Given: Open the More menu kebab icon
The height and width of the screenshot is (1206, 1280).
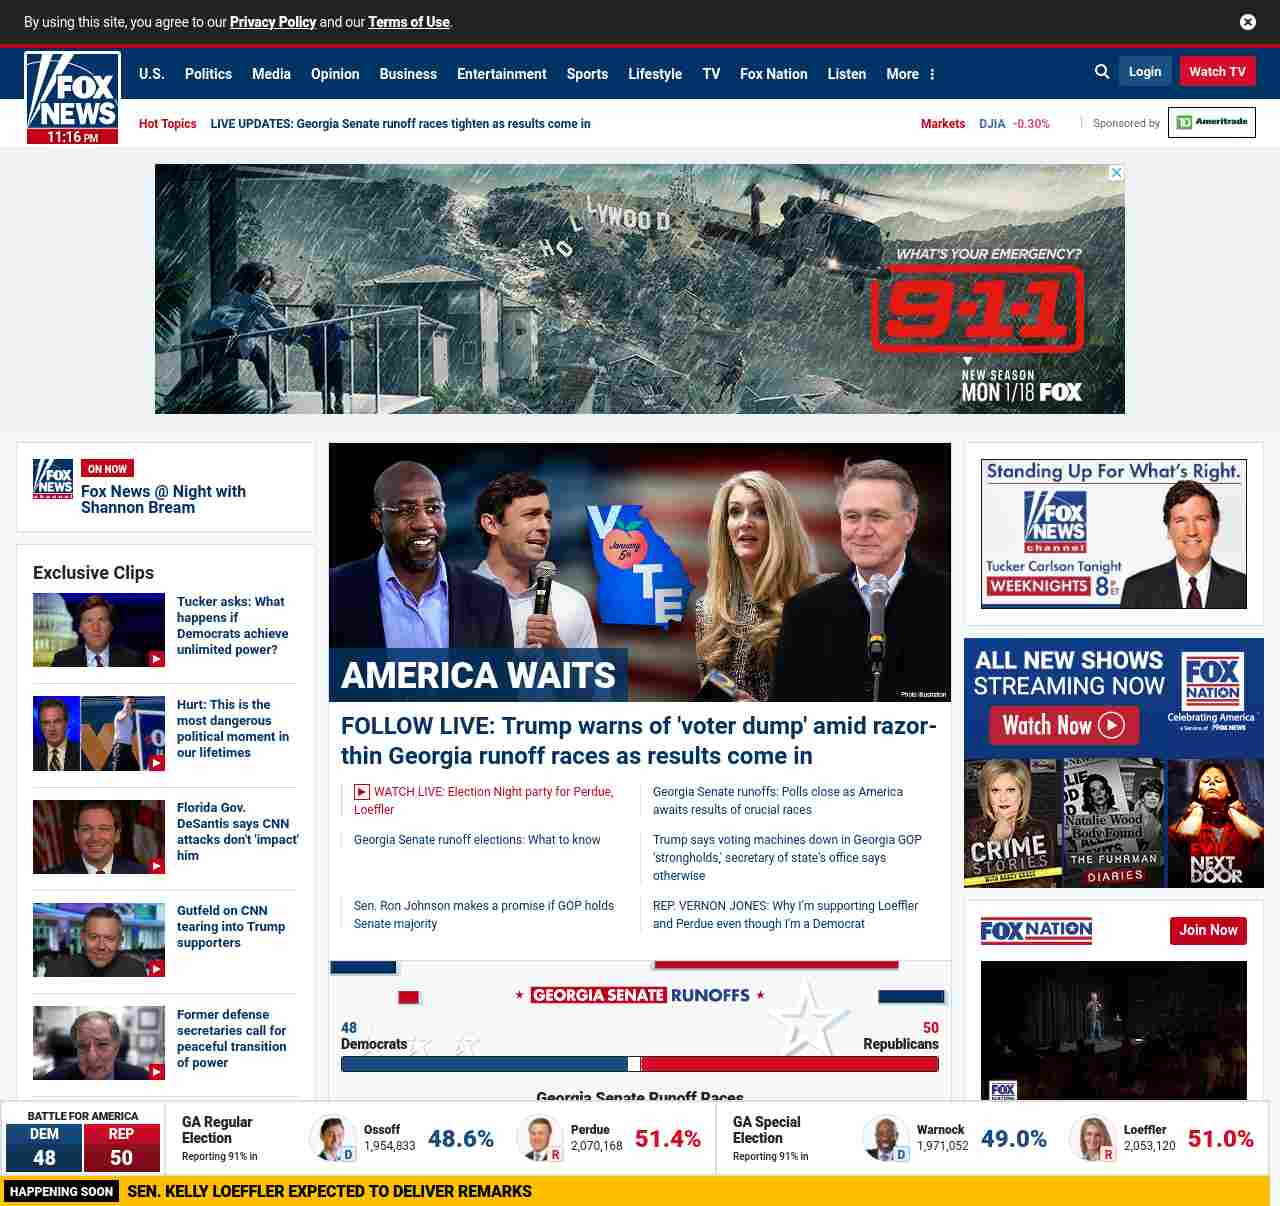Looking at the screenshot, I should coord(932,74).
